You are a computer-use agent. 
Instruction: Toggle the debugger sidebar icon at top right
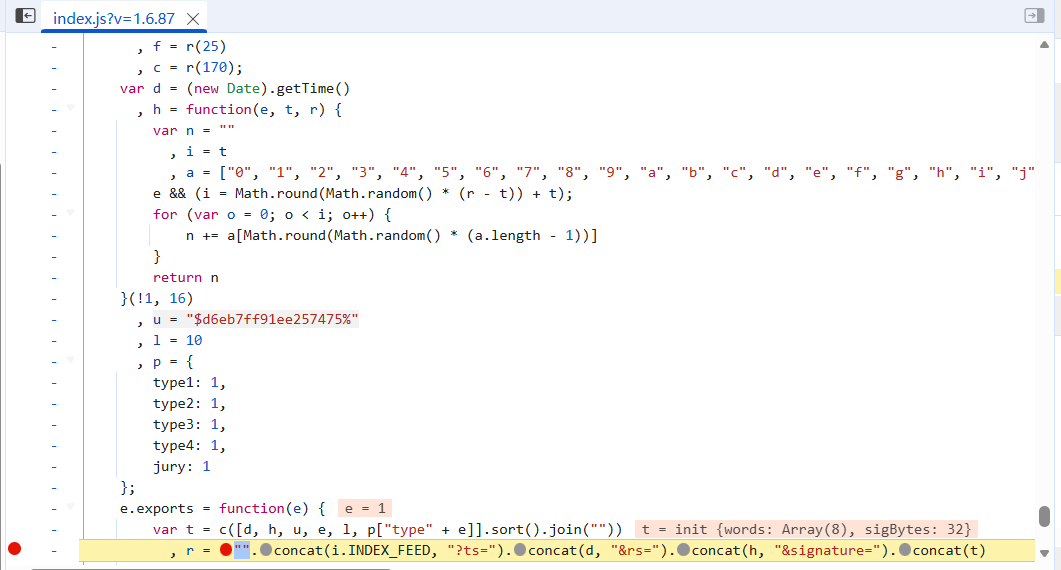tap(1033, 16)
